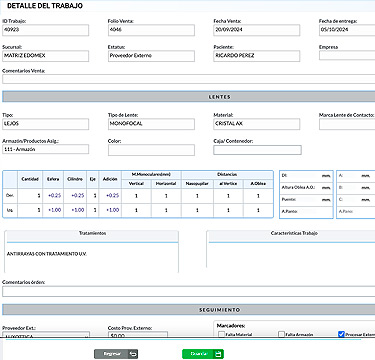Click the ID Trabajo input field
This screenshot has height=360, width=375.
46,30
